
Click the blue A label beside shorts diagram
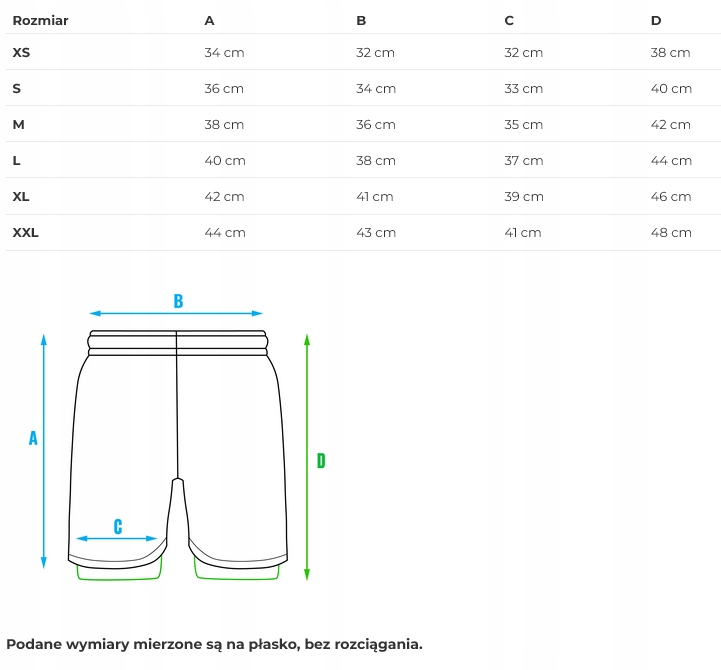(x=33, y=438)
